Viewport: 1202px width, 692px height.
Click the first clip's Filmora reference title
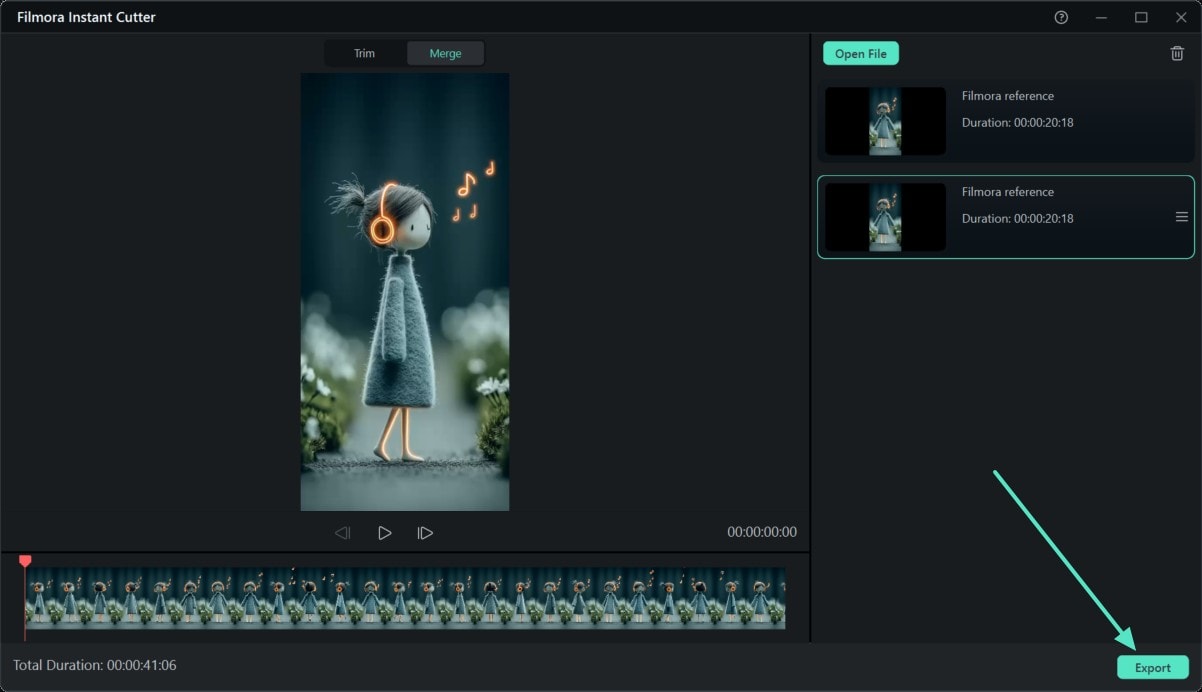(1008, 96)
